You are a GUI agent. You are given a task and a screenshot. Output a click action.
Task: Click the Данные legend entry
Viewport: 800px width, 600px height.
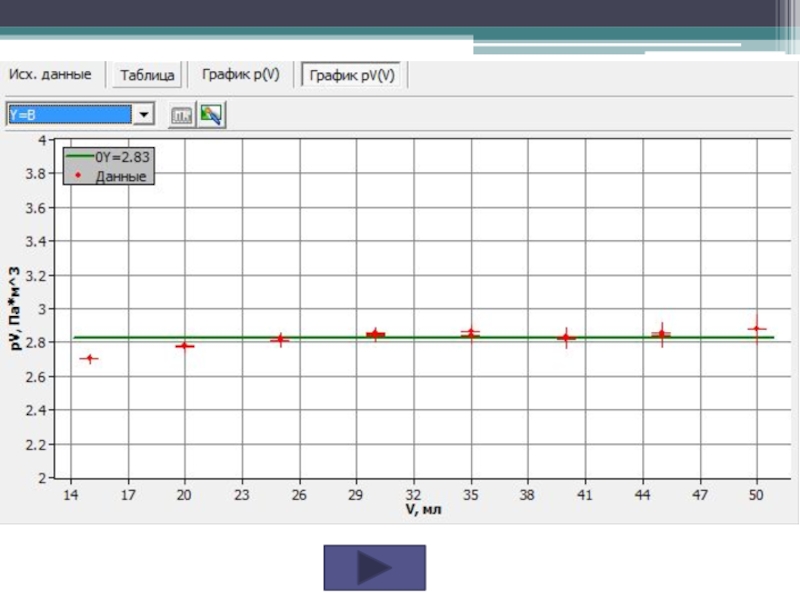click(x=109, y=176)
